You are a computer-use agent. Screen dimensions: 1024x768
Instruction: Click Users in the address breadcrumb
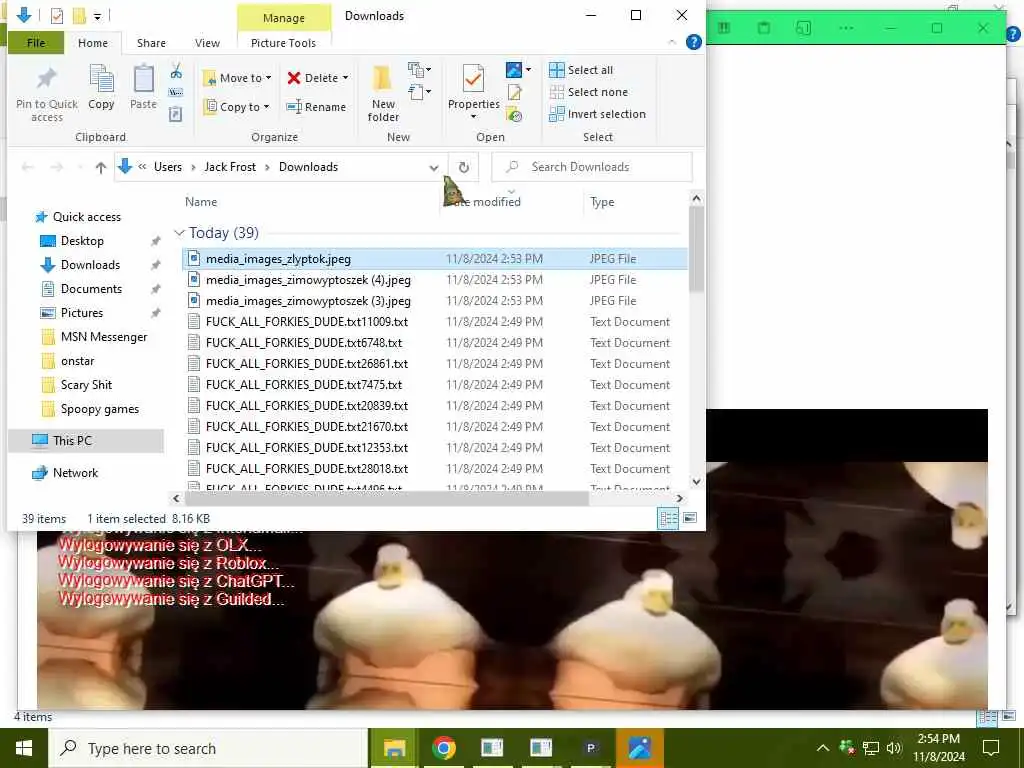coord(168,167)
